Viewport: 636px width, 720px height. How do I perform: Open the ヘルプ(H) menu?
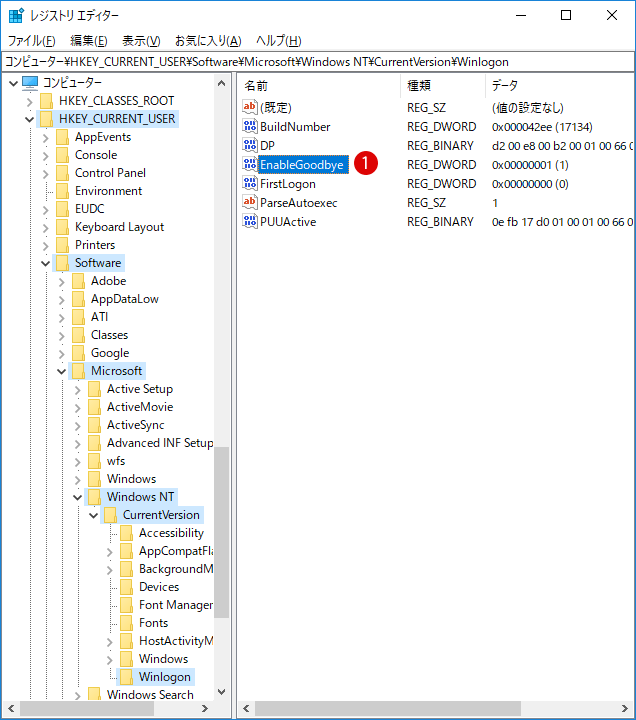(278, 41)
